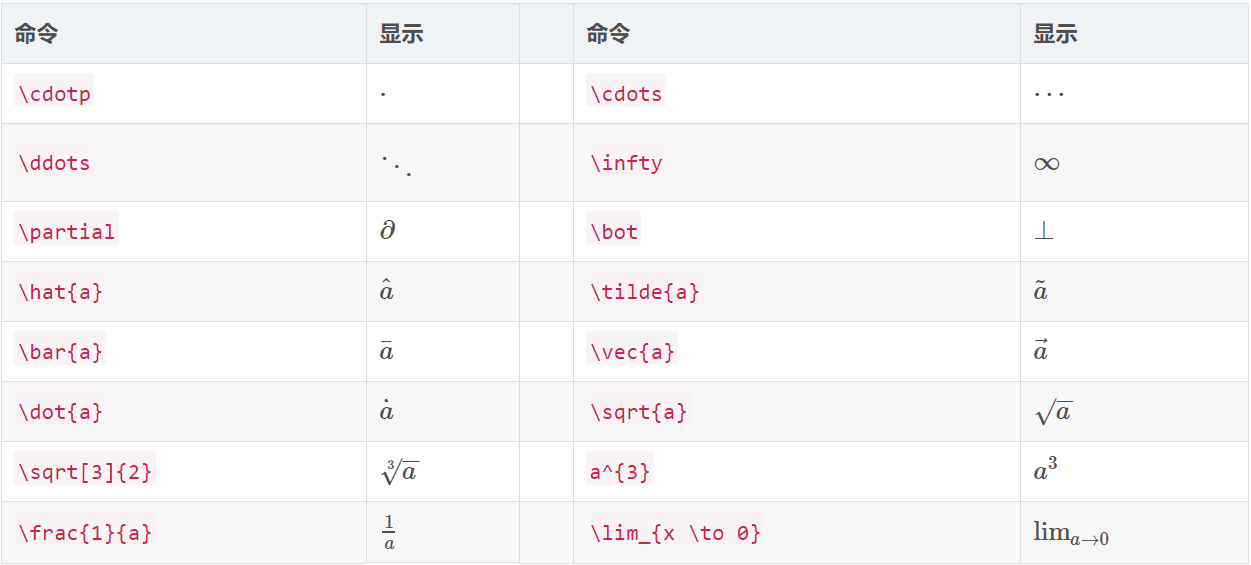Image resolution: width=1251 pixels, height=565 pixels.
Task: Click the a cubed rendered formula
Action: tap(1046, 470)
